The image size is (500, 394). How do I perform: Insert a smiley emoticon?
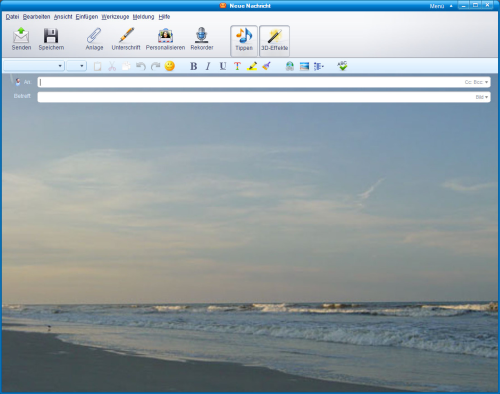[170, 66]
